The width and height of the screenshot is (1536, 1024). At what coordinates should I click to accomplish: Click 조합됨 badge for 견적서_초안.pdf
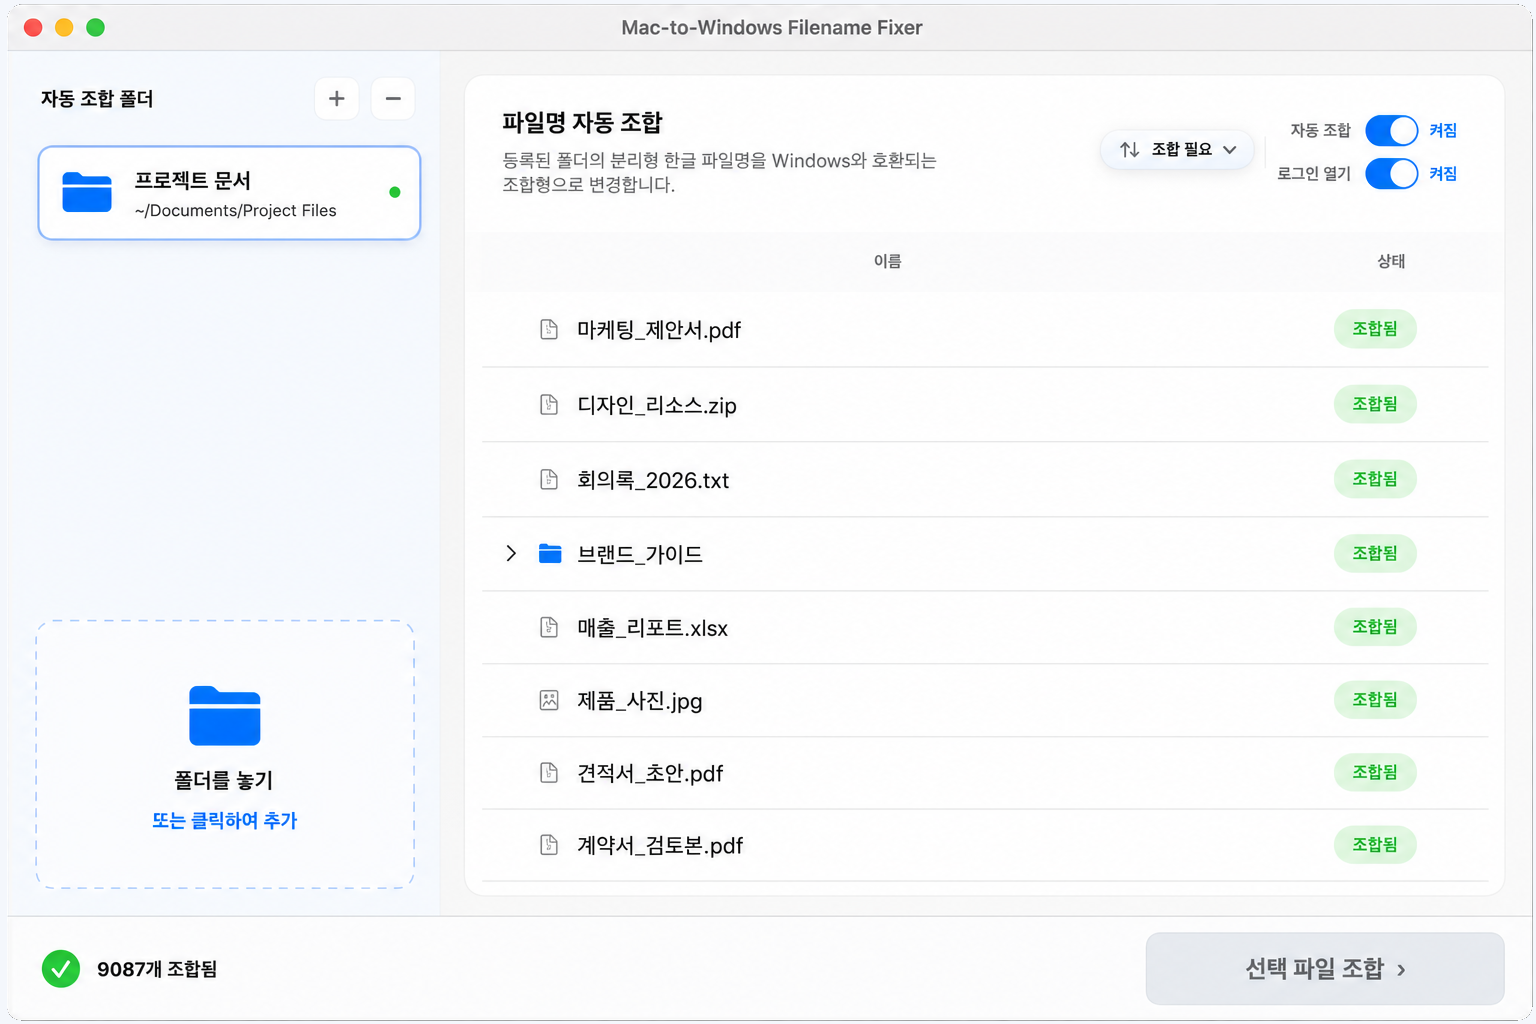click(x=1375, y=772)
